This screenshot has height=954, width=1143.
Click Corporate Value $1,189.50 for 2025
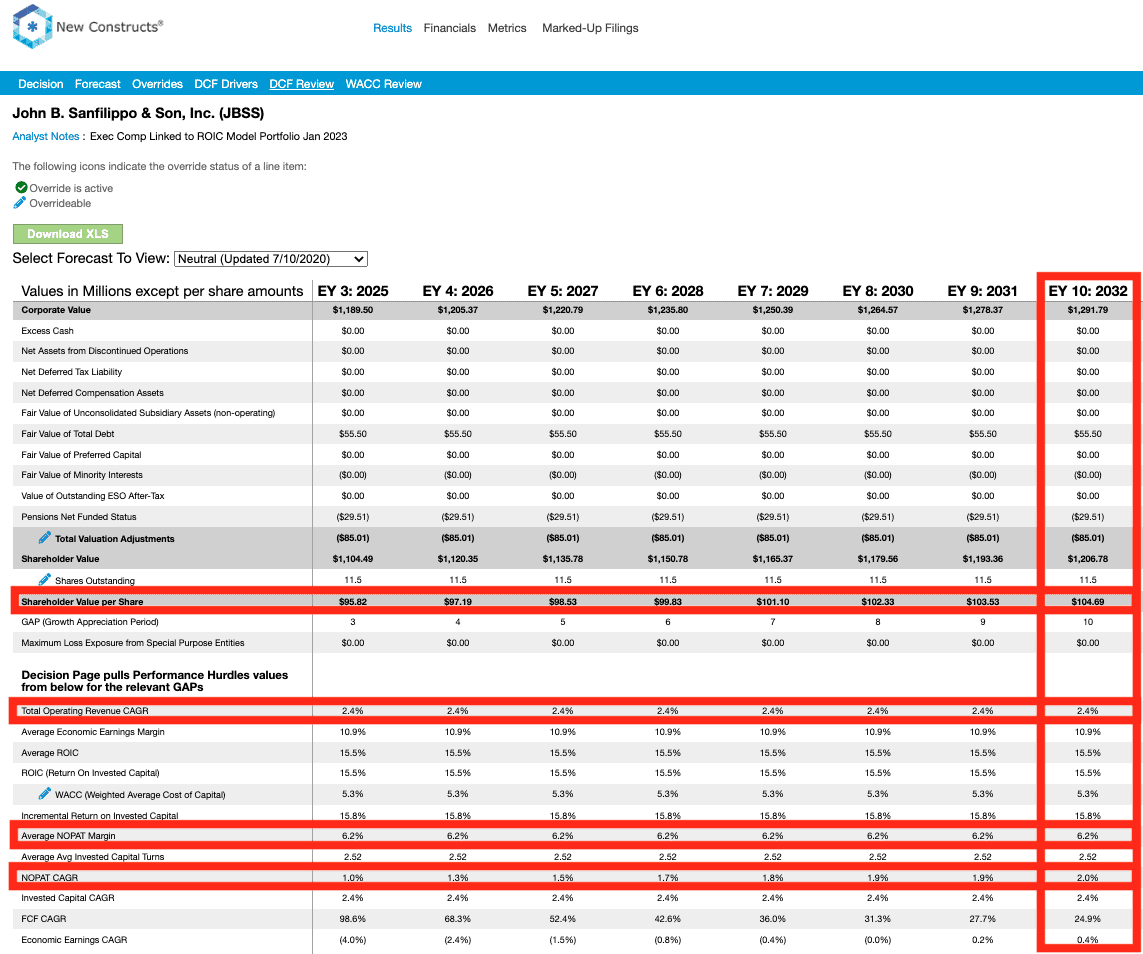[353, 310]
